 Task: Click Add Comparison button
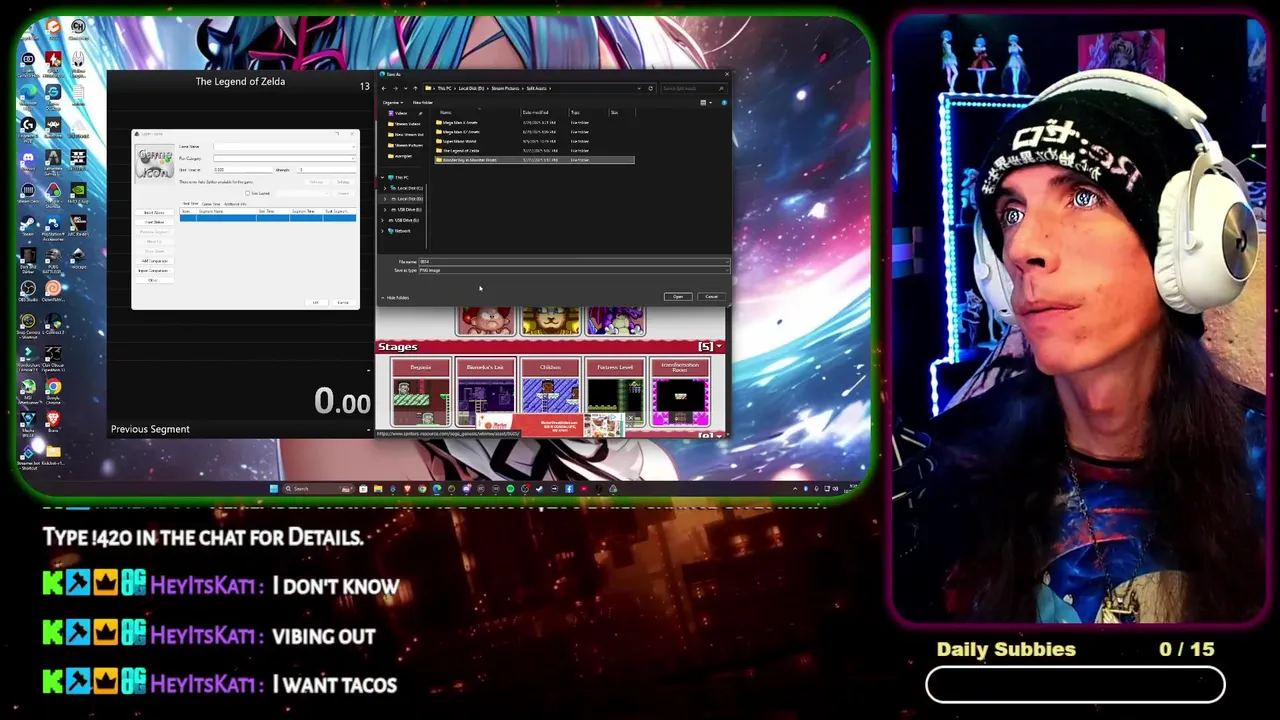154,261
